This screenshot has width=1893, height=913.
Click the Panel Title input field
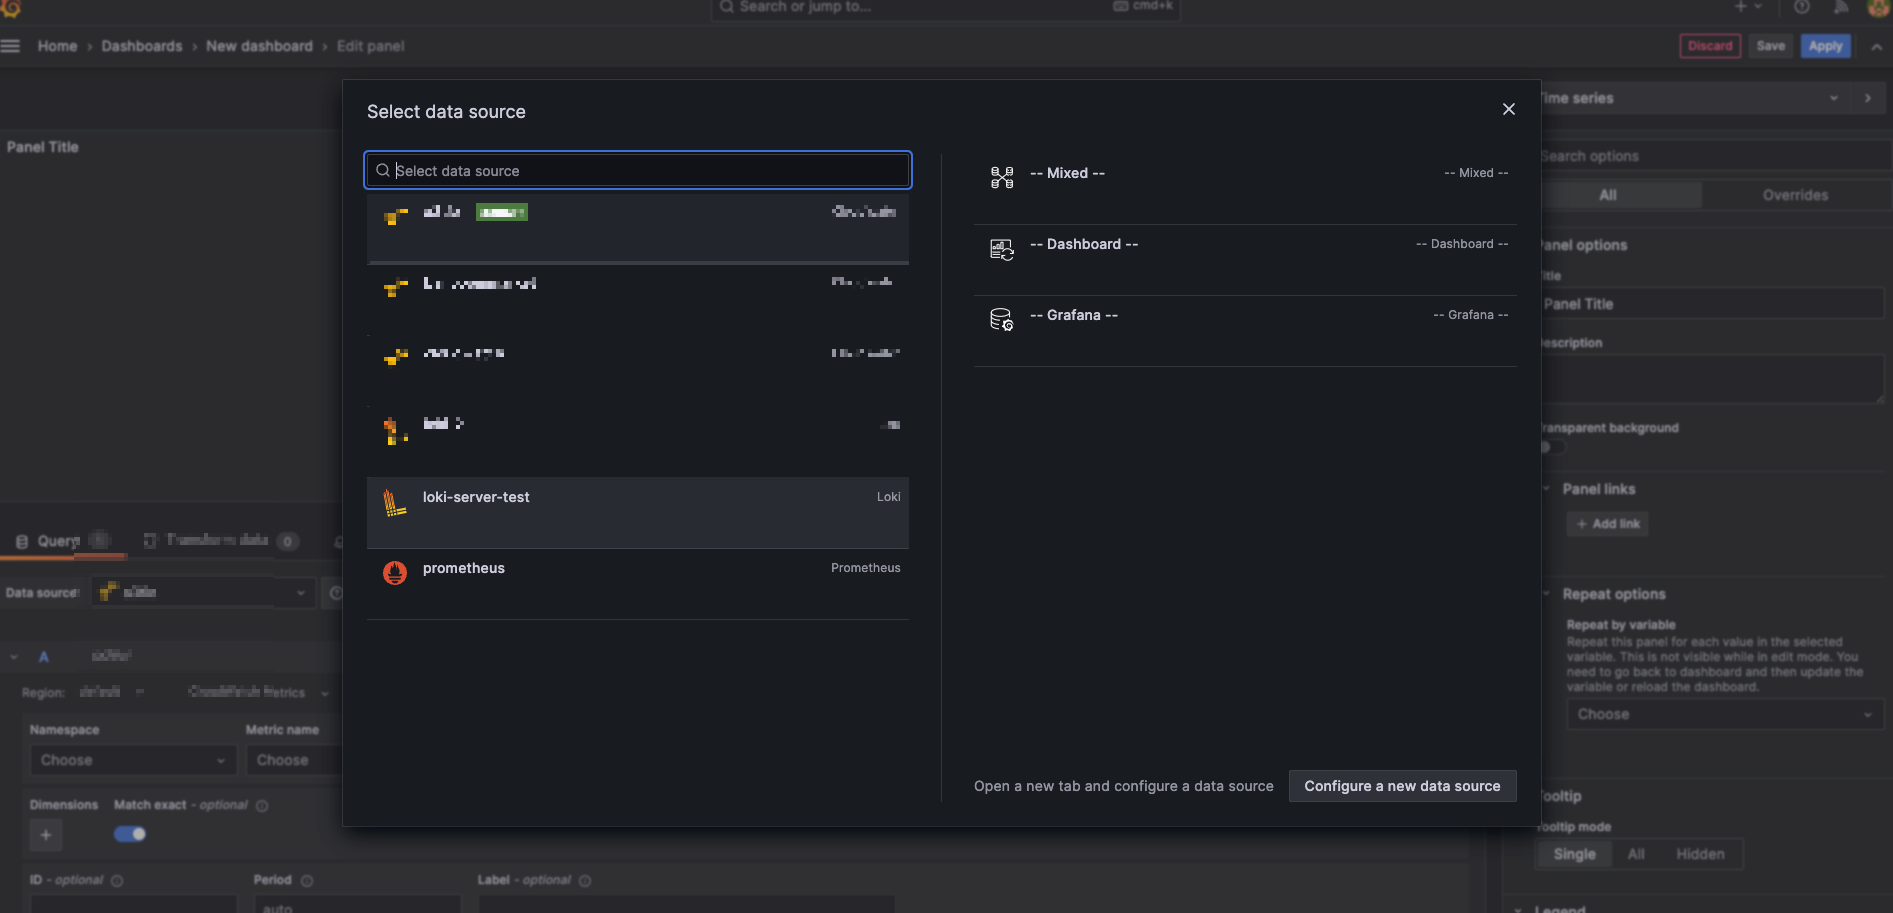point(1712,304)
